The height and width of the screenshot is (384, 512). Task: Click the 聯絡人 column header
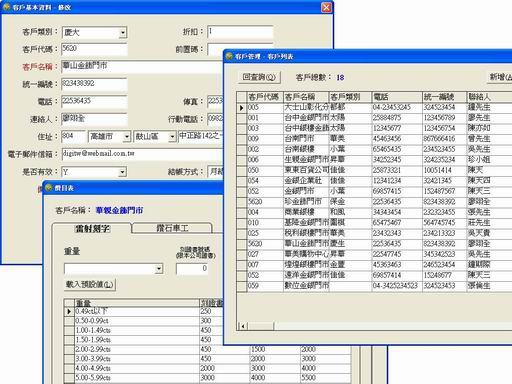(x=489, y=97)
